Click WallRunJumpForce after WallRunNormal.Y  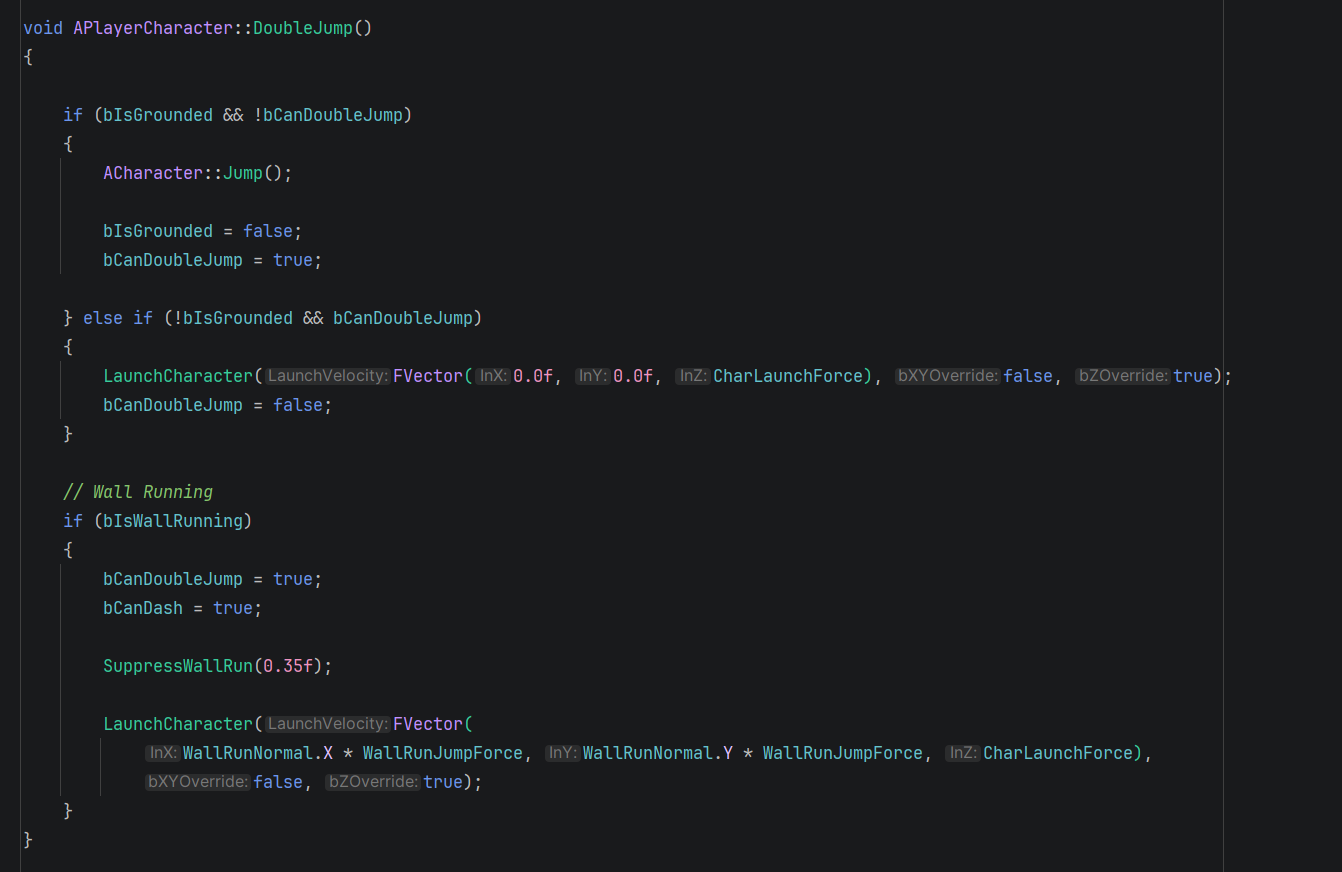point(842,753)
